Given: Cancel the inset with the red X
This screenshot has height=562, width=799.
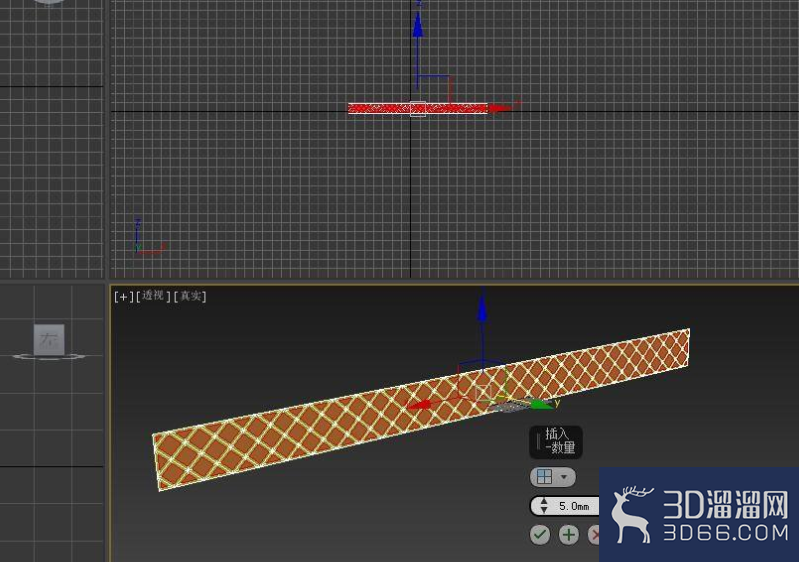Looking at the screenshot, I should coord(594,534).
